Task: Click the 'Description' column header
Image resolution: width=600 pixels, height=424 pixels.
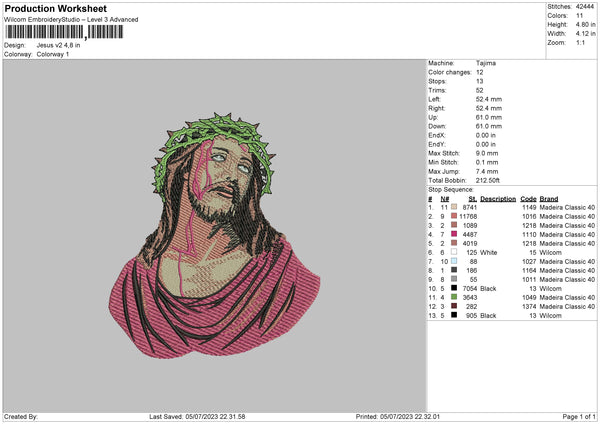Action: [x=498, y=199]
